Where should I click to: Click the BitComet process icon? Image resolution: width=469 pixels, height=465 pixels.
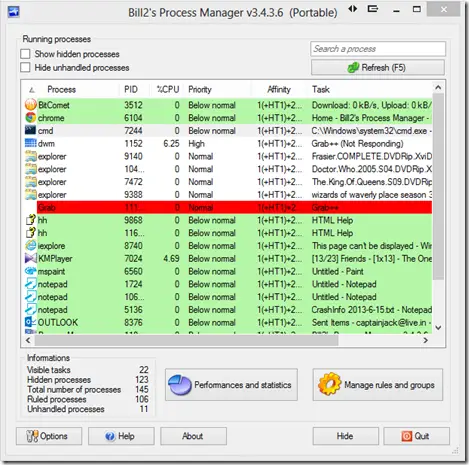coord(31,105)
